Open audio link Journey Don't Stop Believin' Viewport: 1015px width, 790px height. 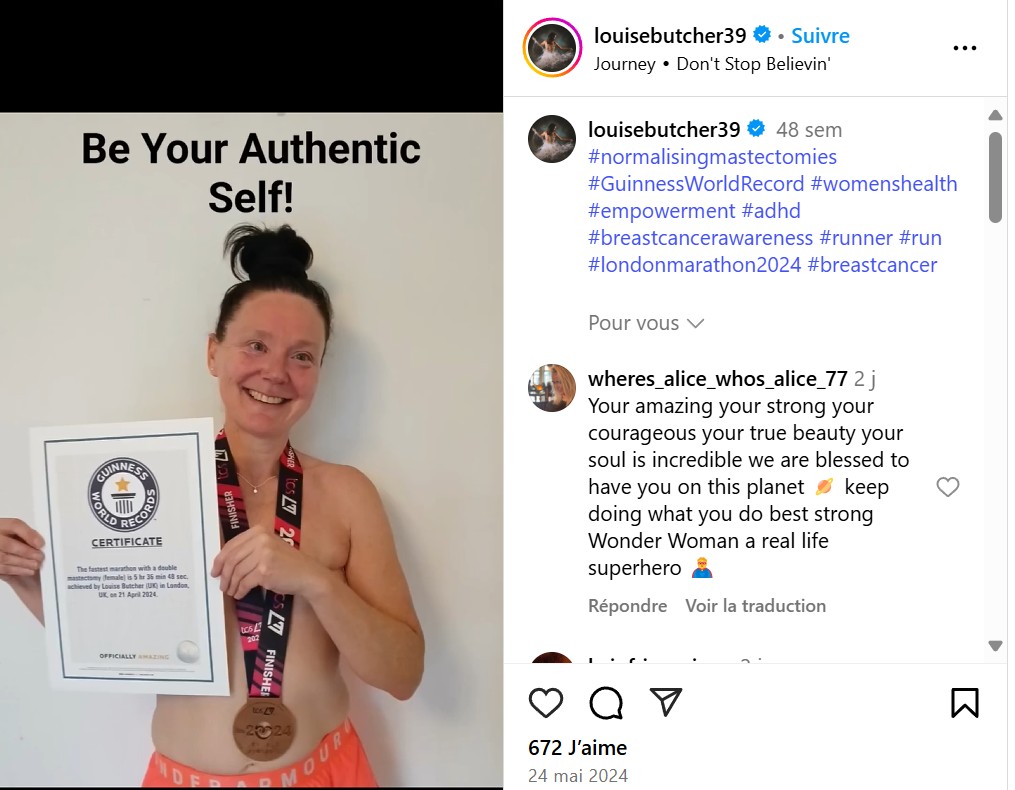tap(712, 64)
